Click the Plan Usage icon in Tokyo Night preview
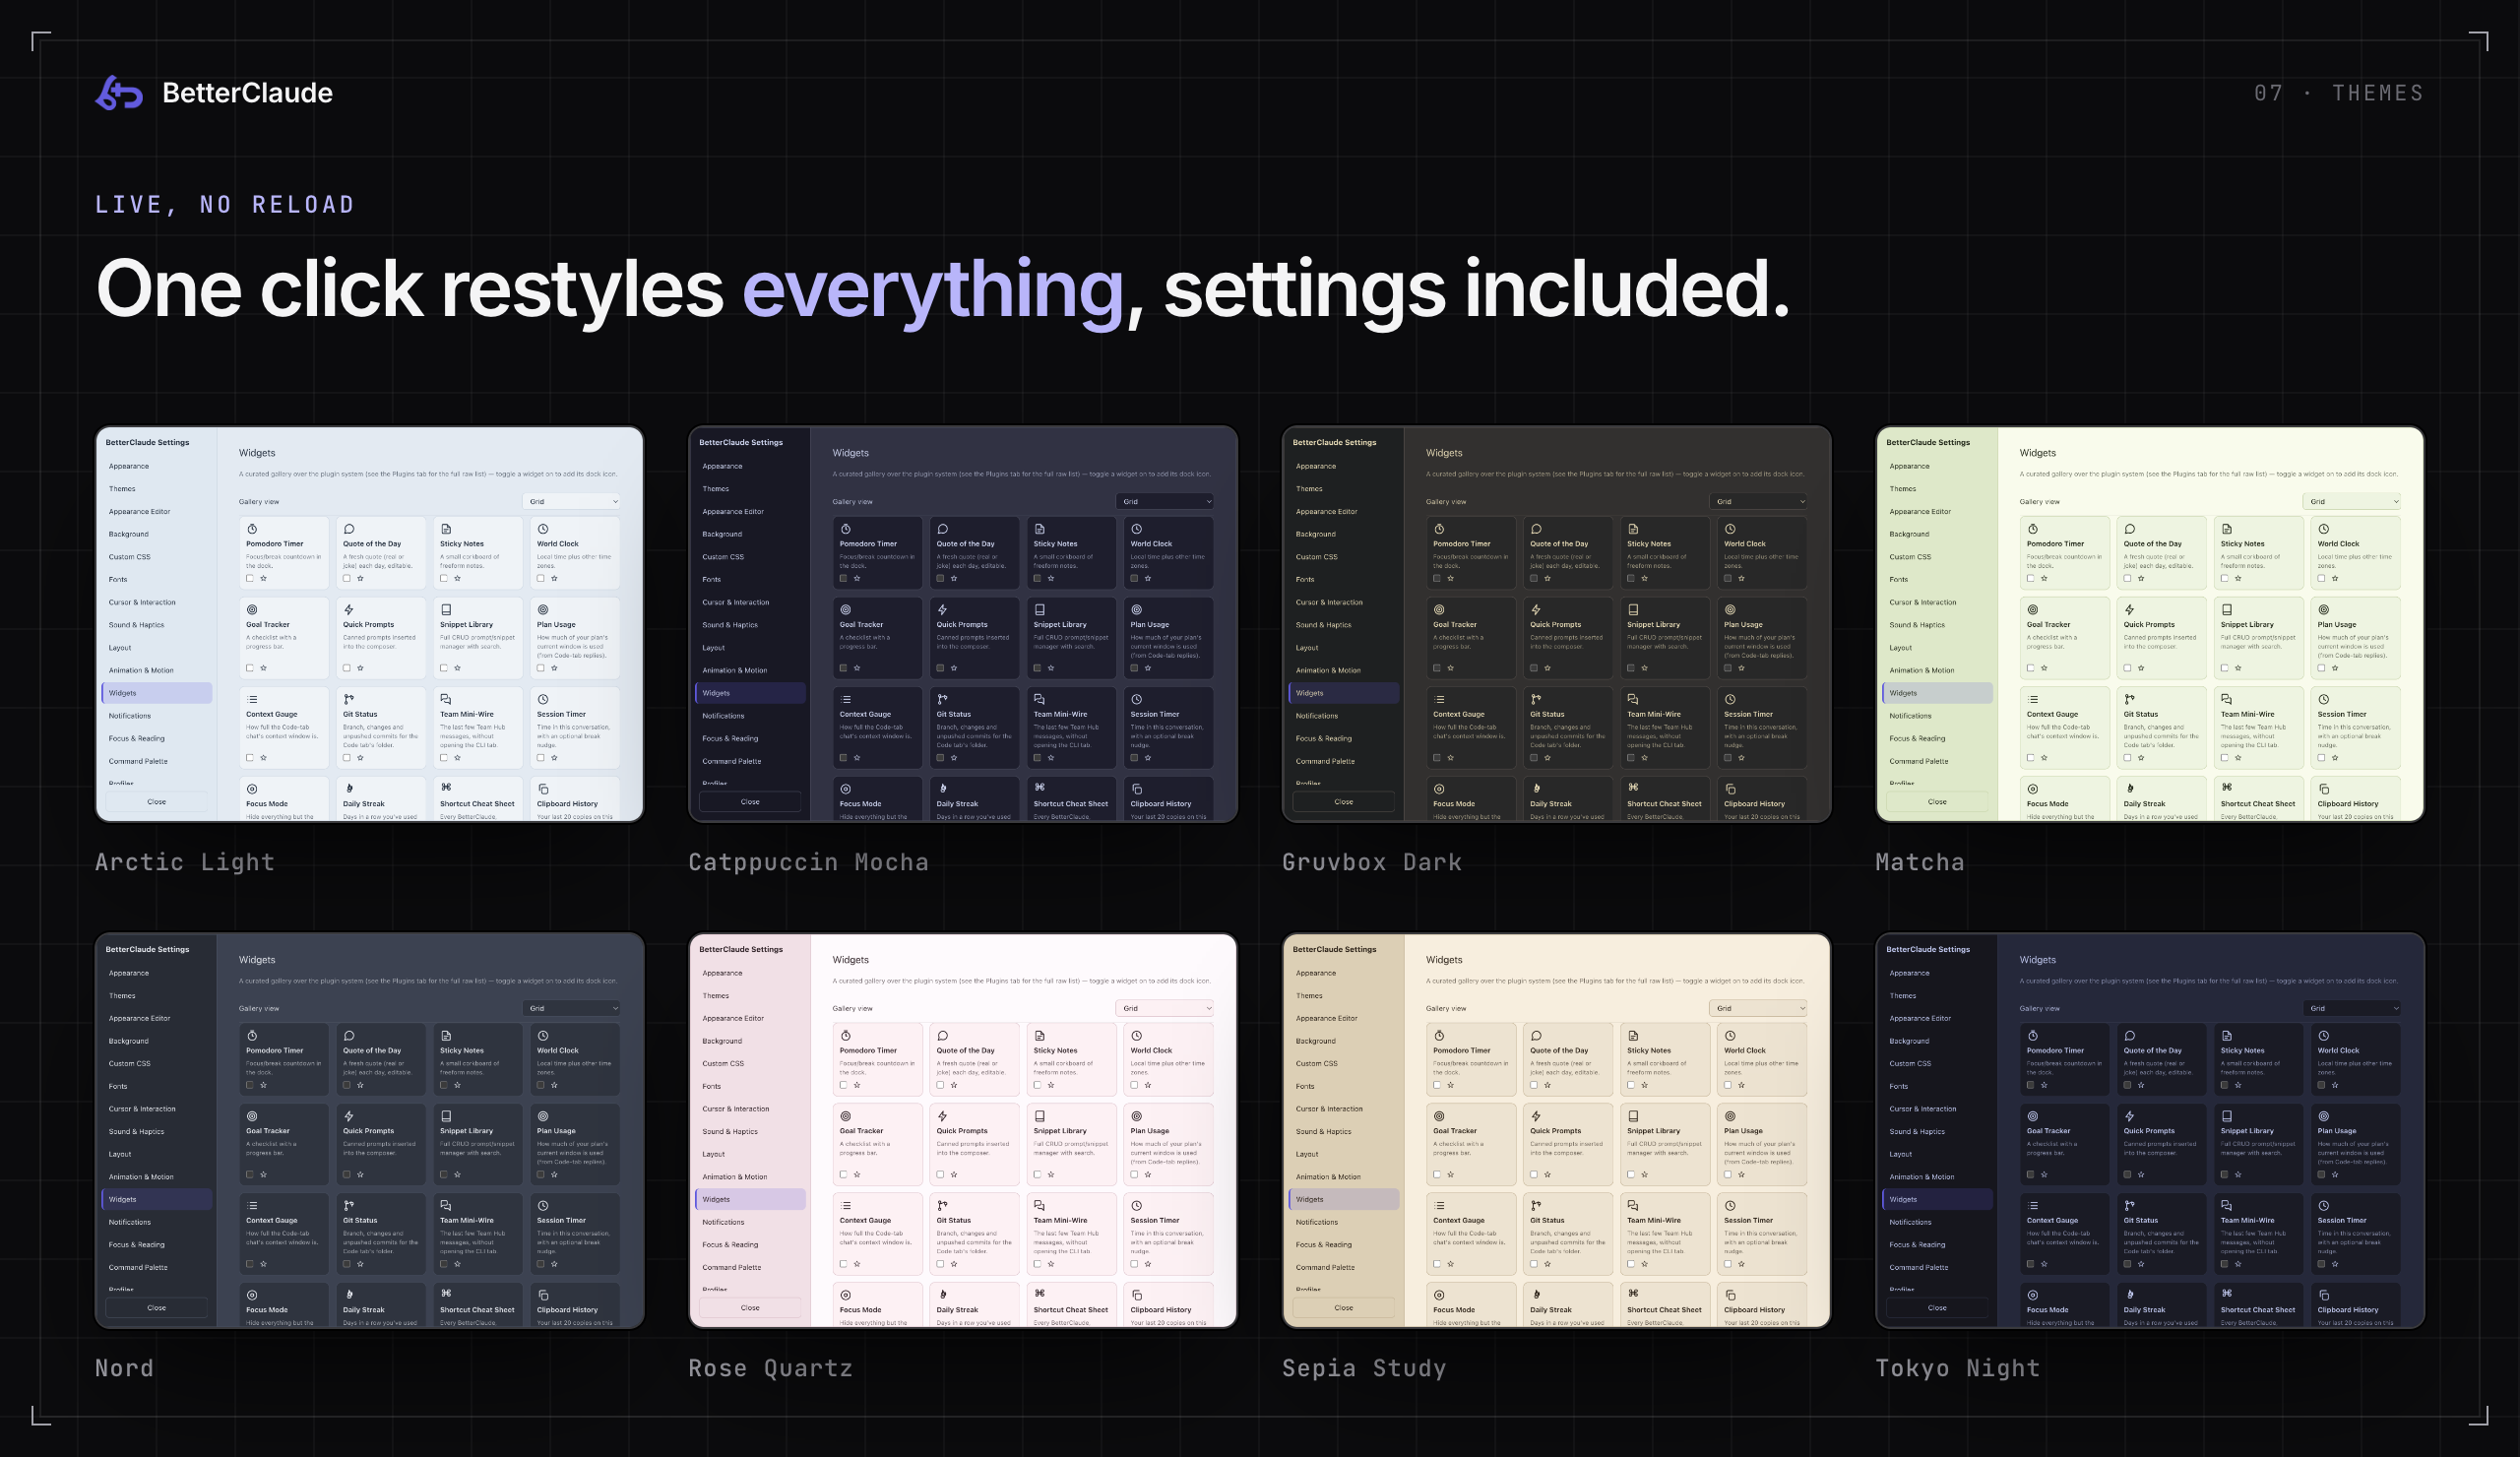Image resolution: width=2520 pixels, height=1457 pixels. (2324, 1116)
